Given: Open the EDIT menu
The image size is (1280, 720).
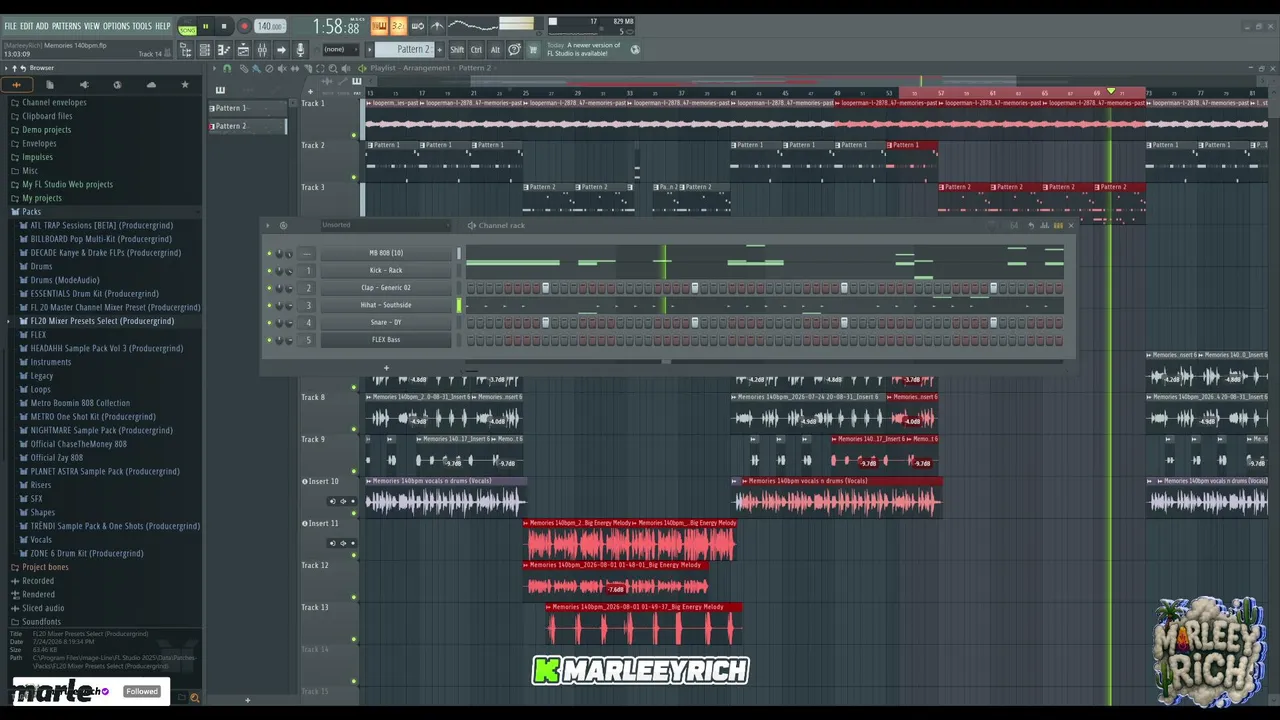Looking at the screenshot, I should (x=26, y=26).
